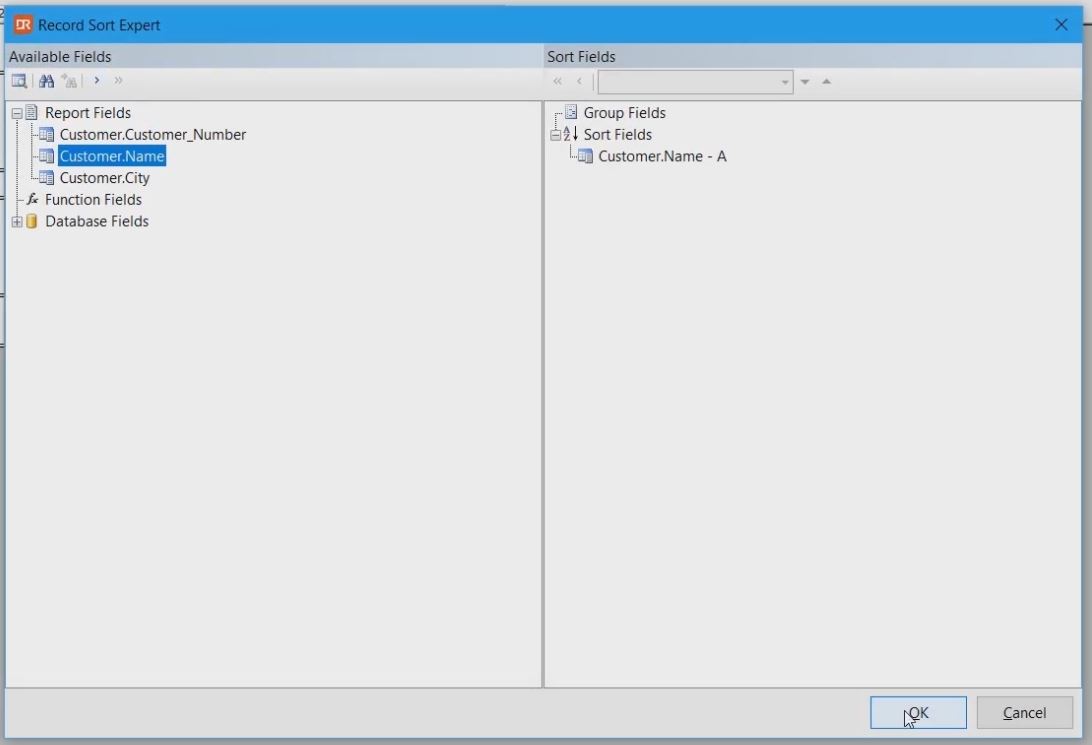Click the double arrow add-all-fields button
The height and width of the screenshot is (745, 1092).
(x=119, y=81)
